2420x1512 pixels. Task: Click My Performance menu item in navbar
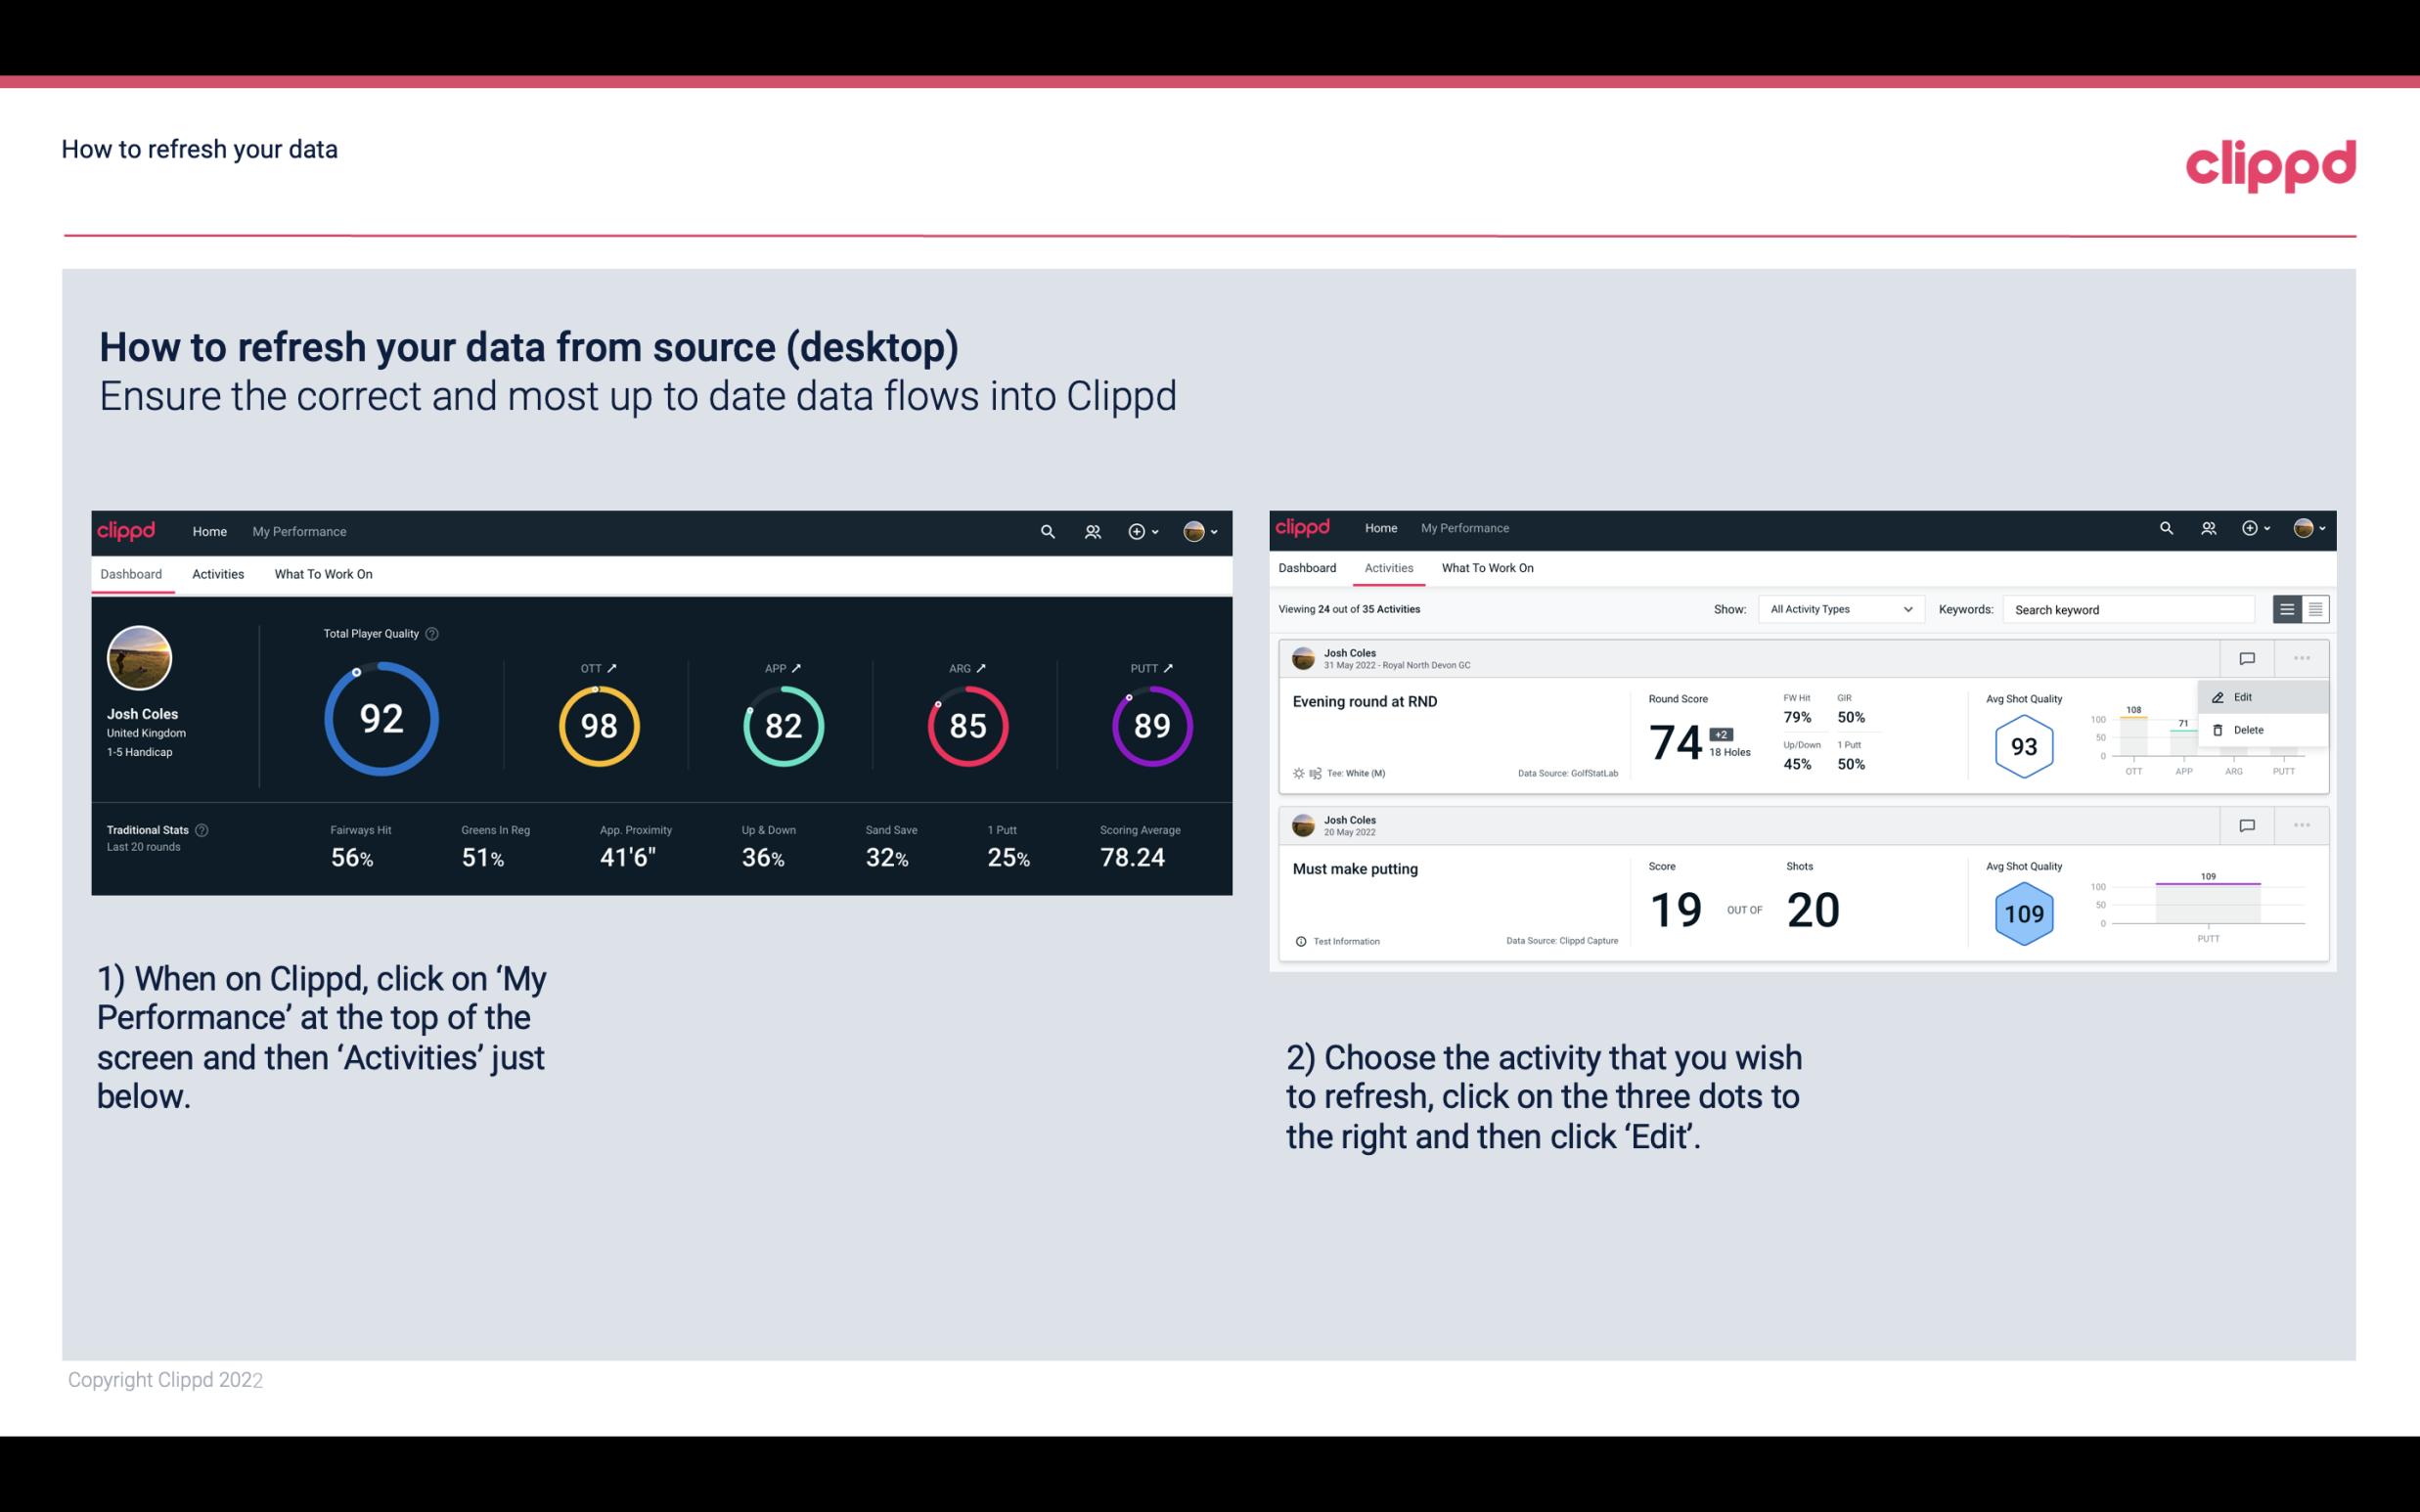click(x=298, y=531)
